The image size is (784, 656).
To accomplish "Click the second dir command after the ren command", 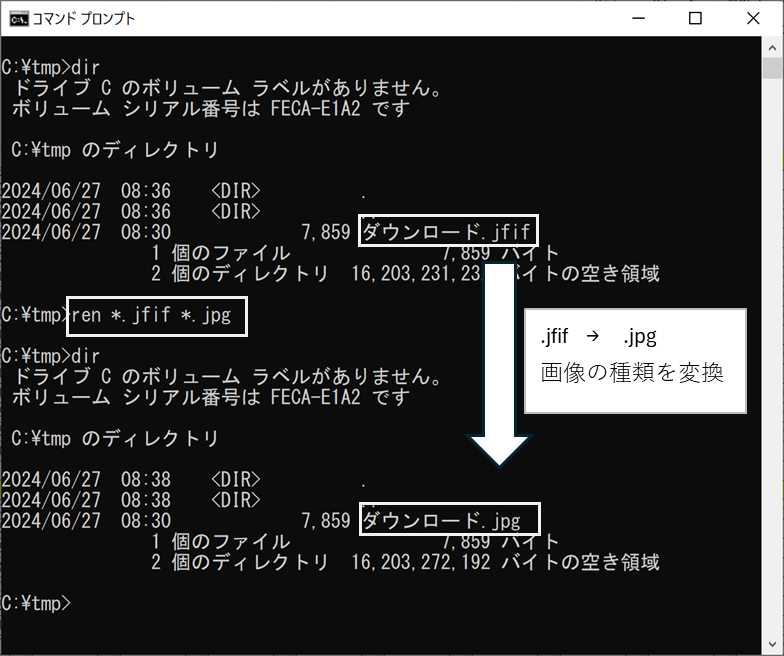I will click(87, 356).
